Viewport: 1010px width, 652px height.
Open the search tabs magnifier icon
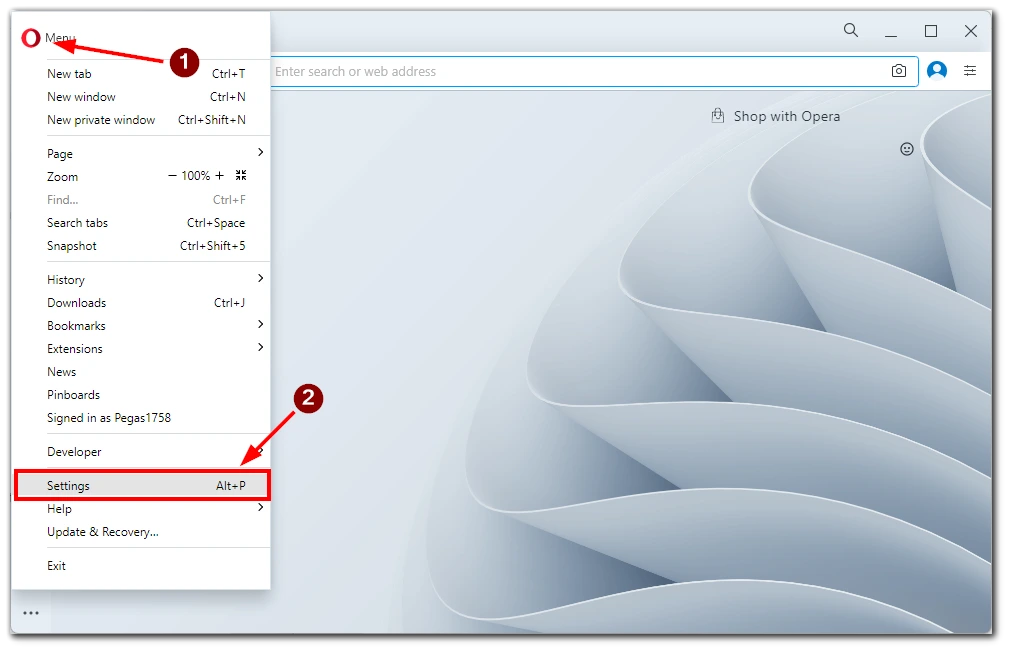pyautogui.click(x=851, y=30)
